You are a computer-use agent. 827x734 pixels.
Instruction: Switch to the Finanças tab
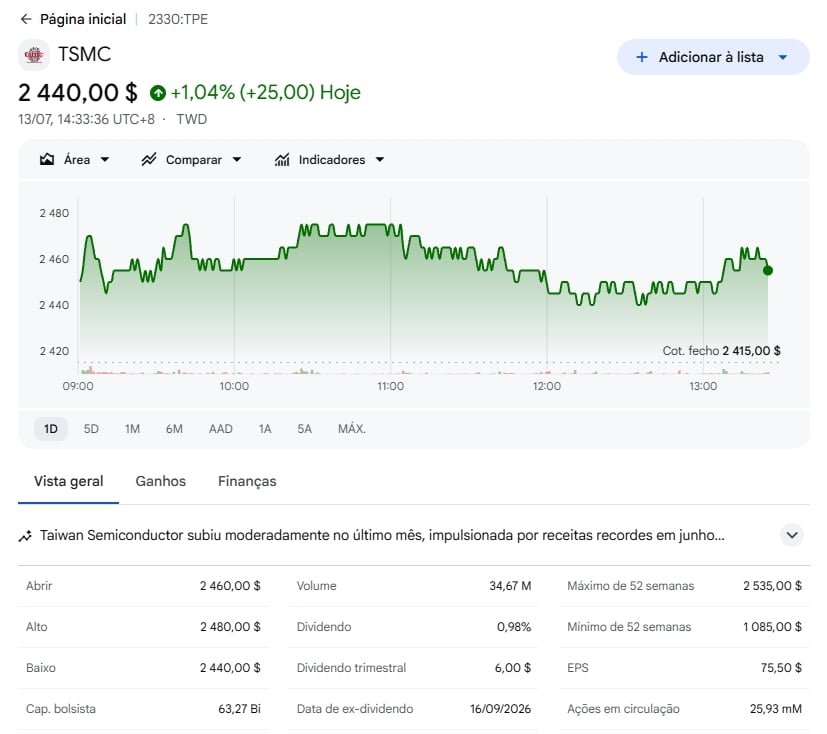click(x=247, y=481)
